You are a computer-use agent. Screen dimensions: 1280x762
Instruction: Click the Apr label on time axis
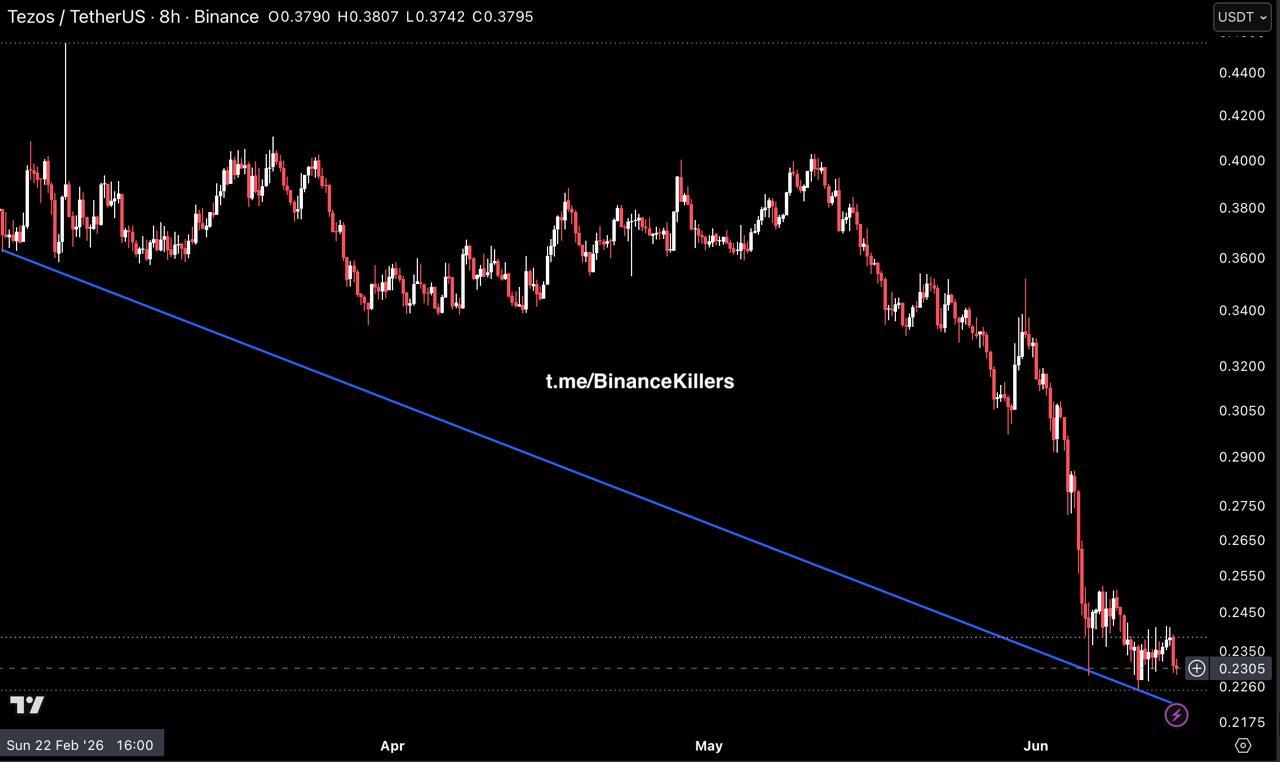point(393,745)
